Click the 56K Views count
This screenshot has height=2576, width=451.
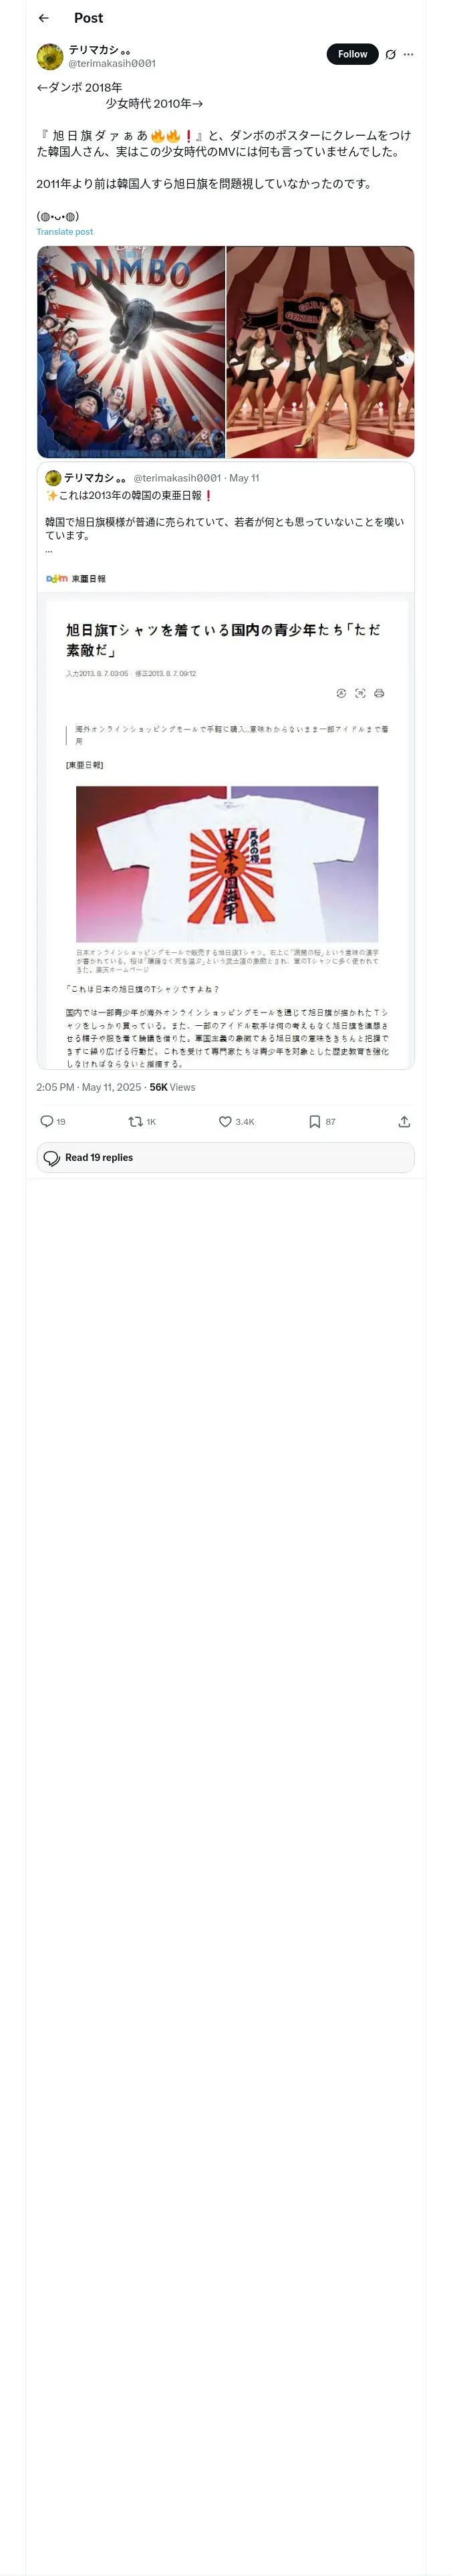click(173, 1087)
